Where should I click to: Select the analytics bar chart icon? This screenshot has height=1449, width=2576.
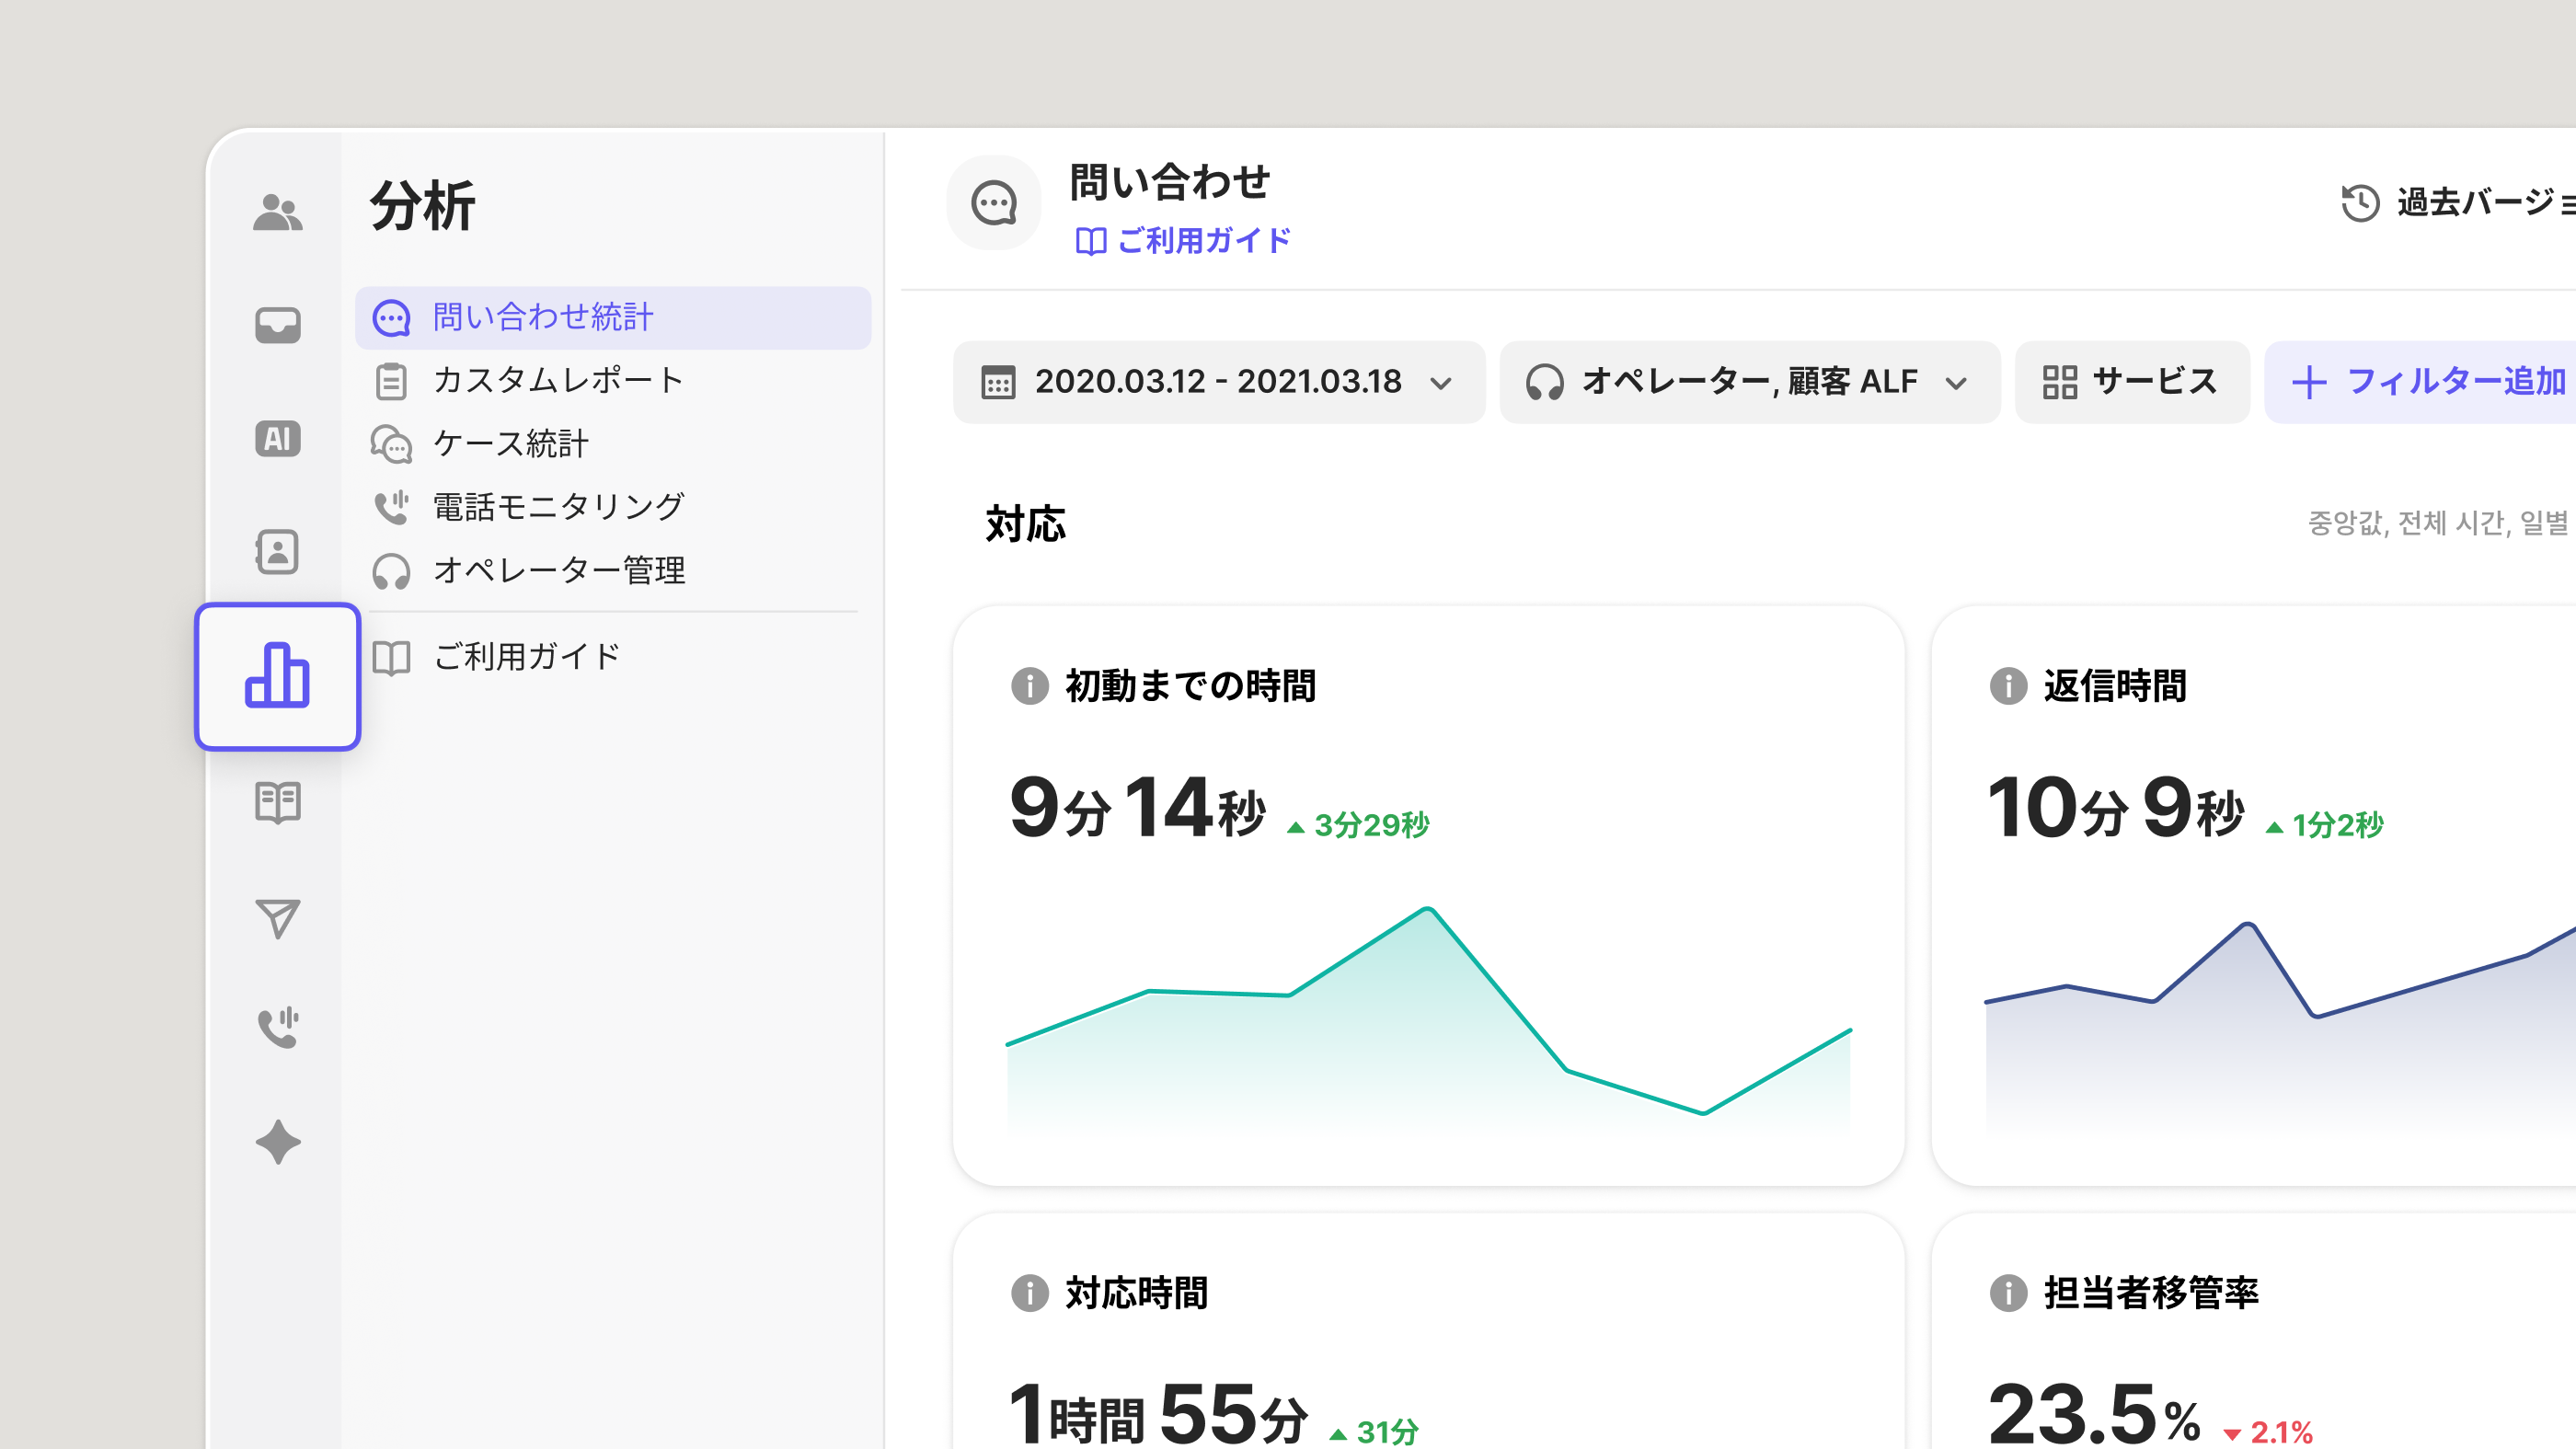277,676
